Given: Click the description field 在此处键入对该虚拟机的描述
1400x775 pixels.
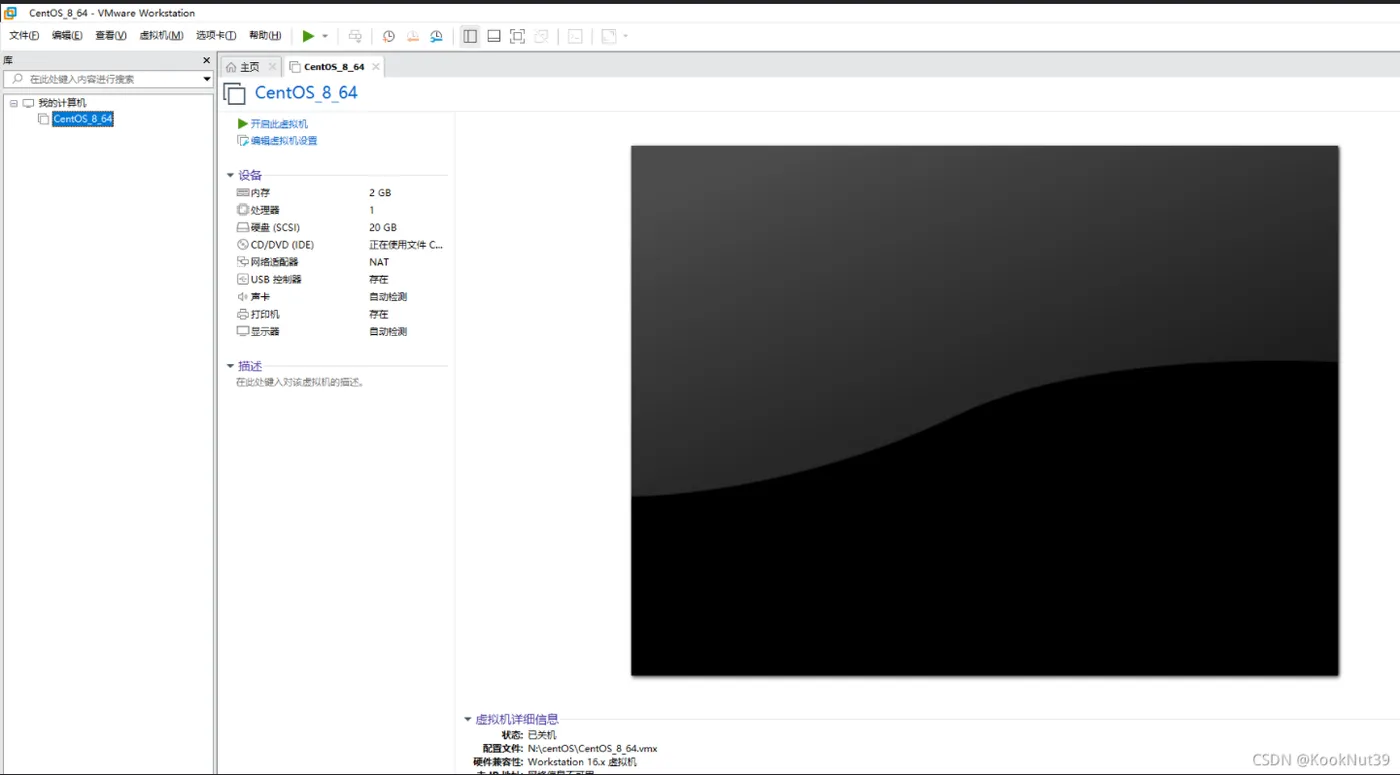Looking at the screenshot, I should (x=300, y=382).
